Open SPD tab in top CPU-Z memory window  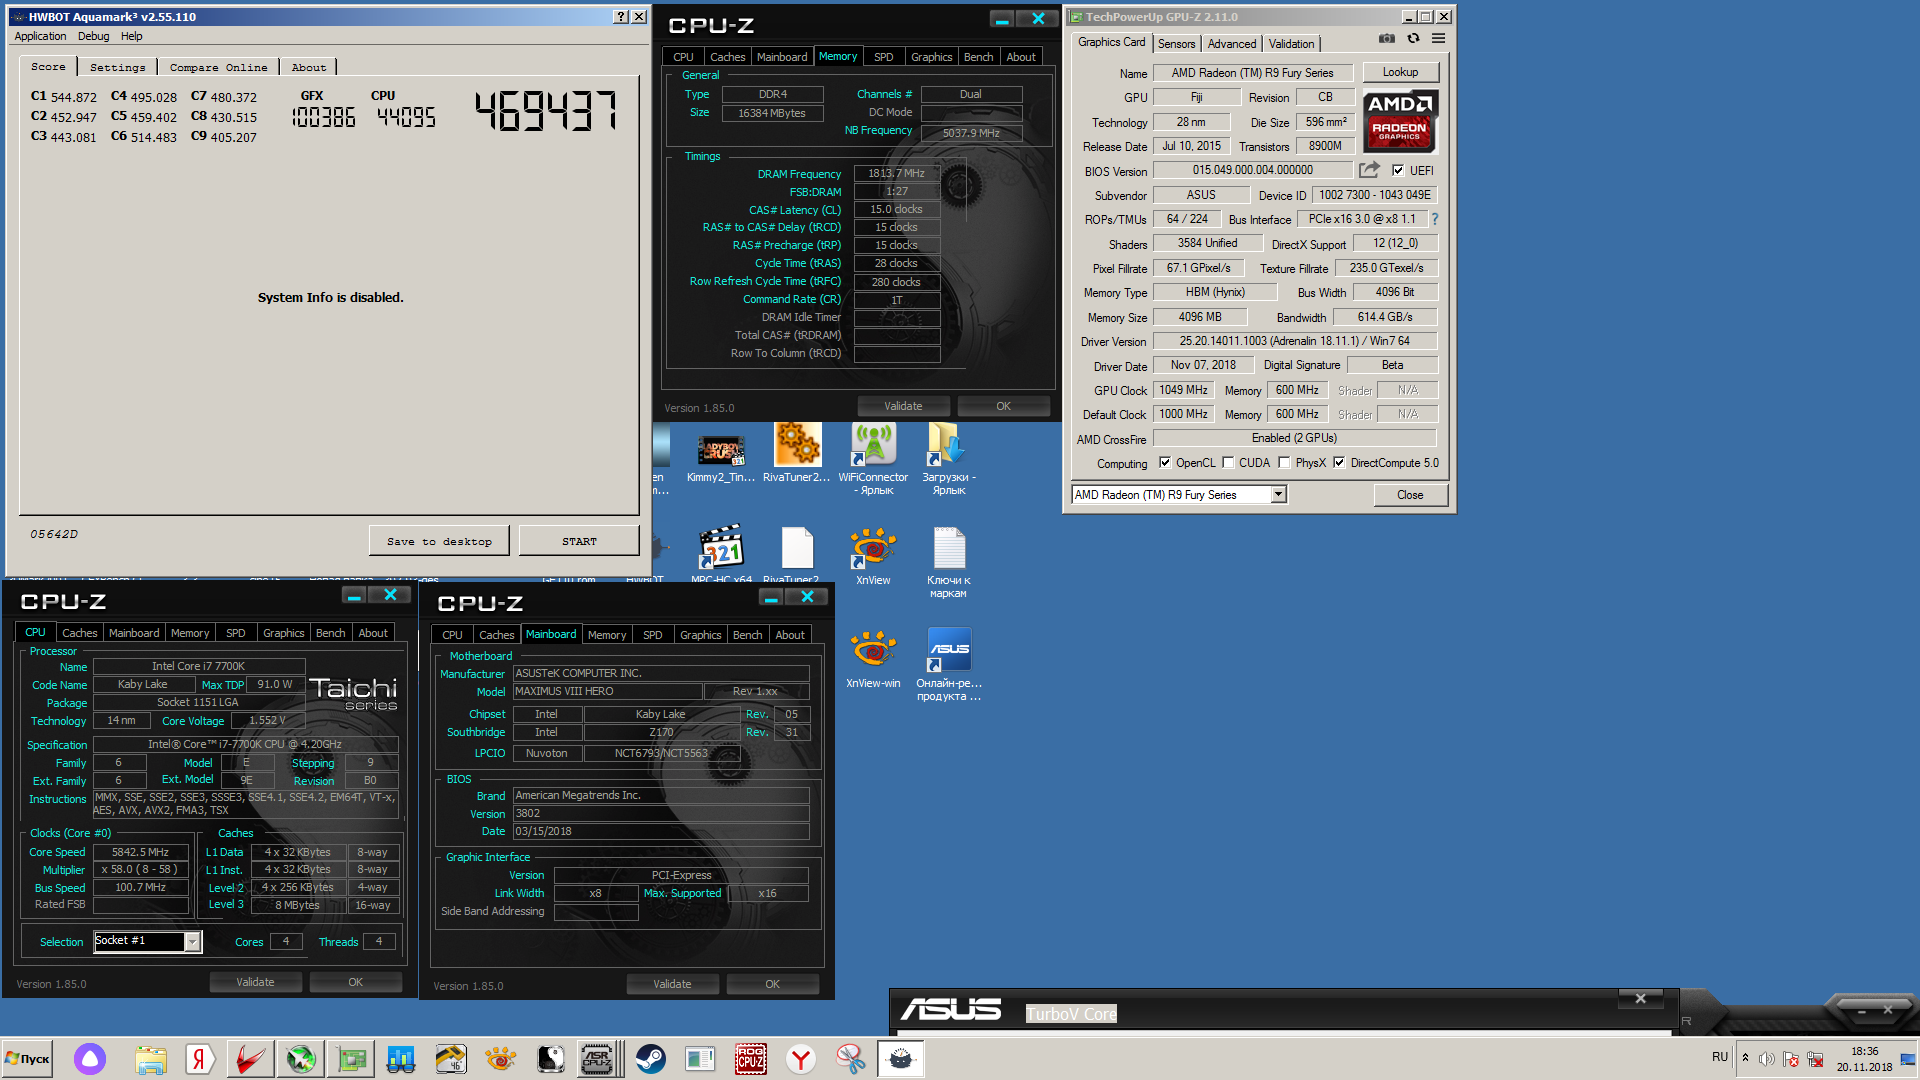click(884, 57)
